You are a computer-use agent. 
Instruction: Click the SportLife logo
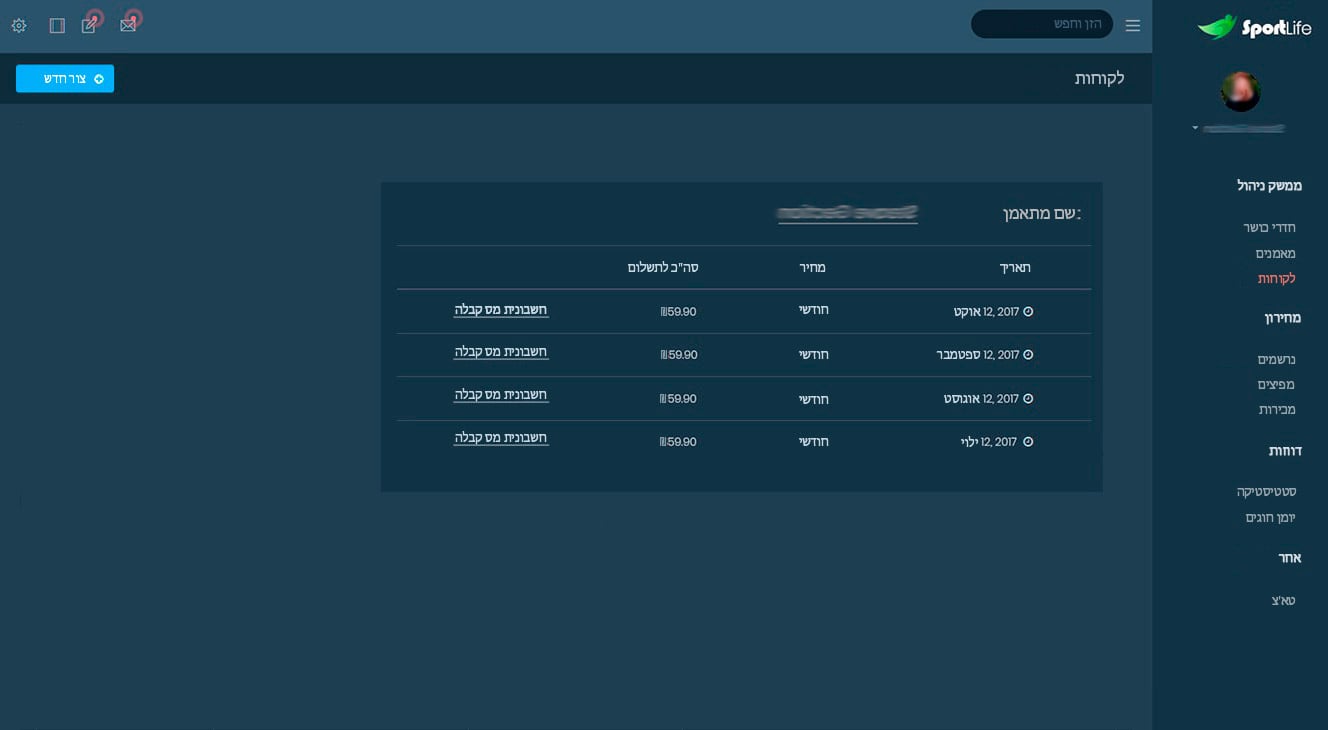[1254, 27]
